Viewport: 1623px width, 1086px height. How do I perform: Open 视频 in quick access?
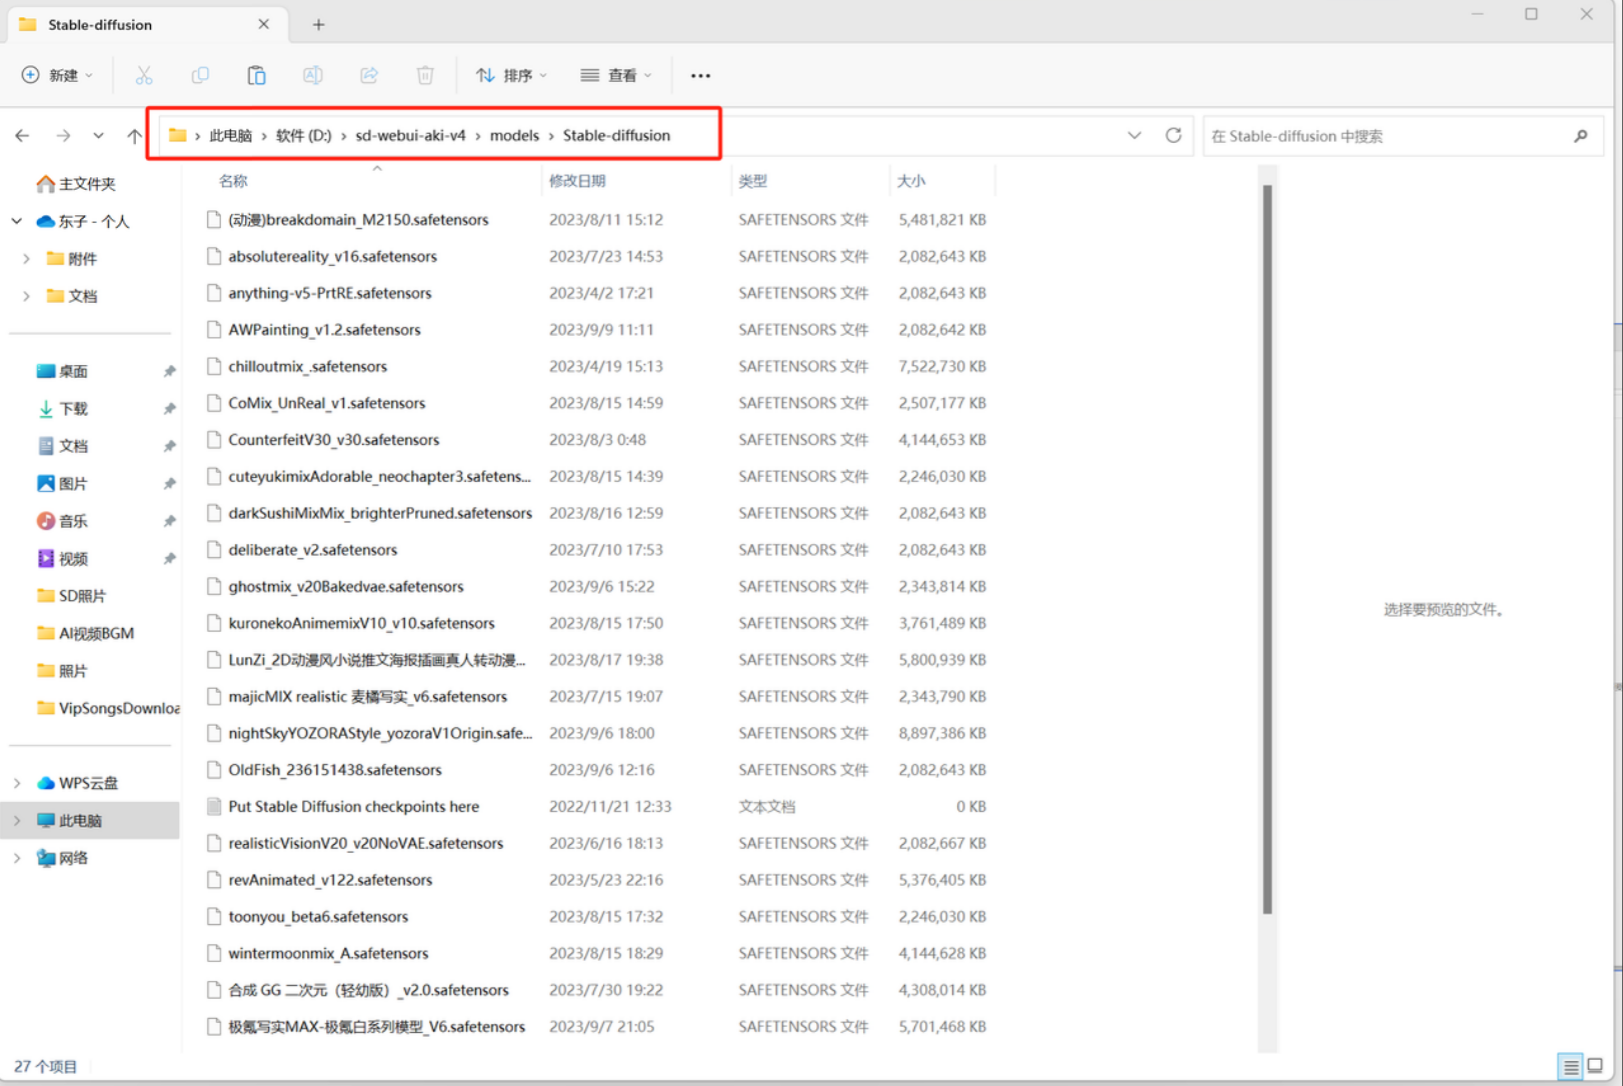[x=62, y=558]
